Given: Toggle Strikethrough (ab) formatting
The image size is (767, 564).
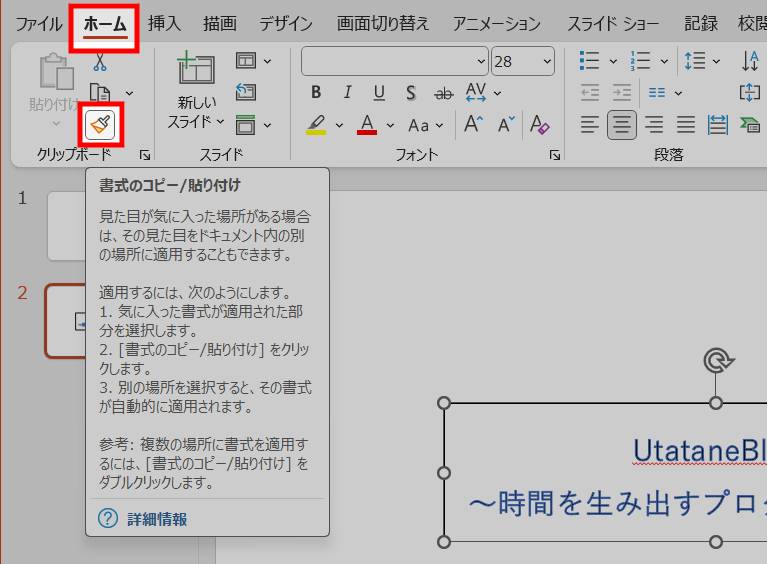Looking at the screenshot, I should point(444,93).
